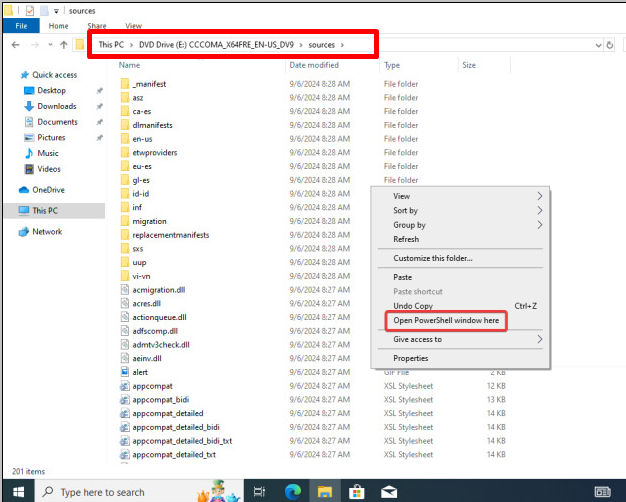
Task: Open Group by submenu in context menu
Action: 460,225
